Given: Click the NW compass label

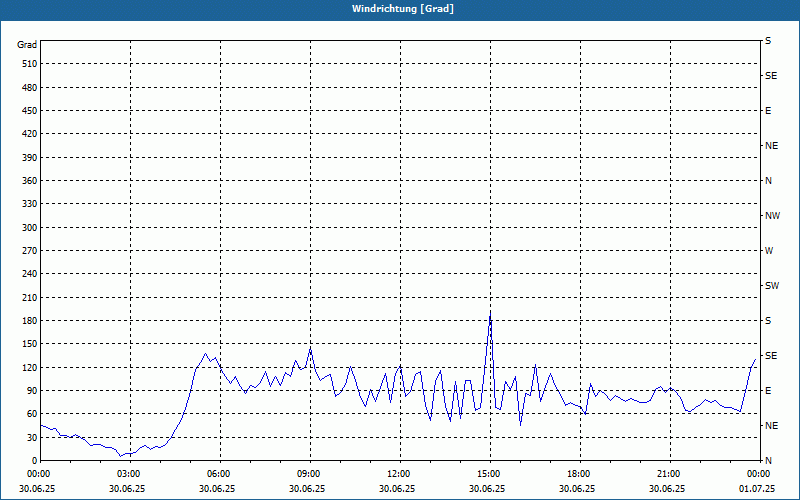Looking at the screenshot, I should (772, 216).
